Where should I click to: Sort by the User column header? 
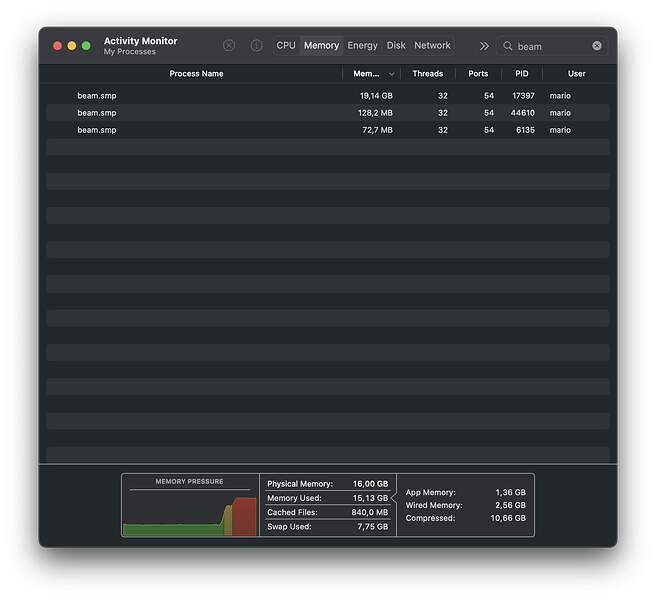576,74
